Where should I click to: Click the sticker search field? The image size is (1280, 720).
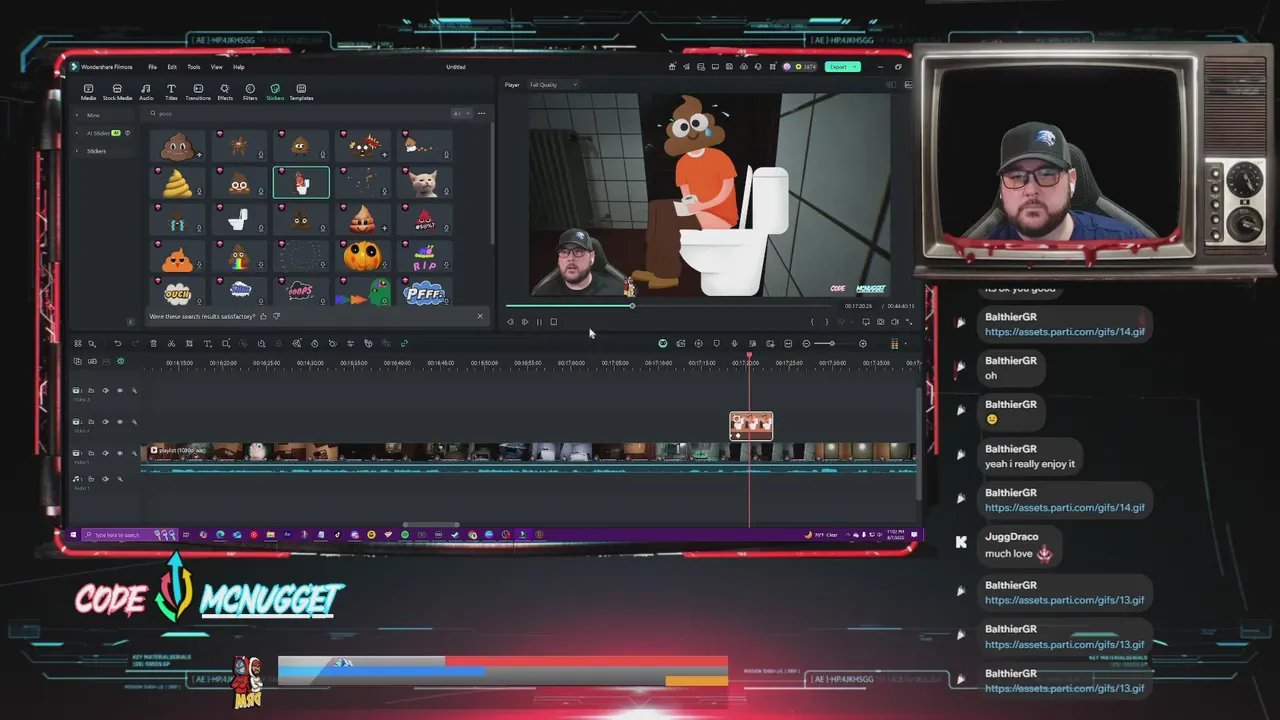click(x=296, y=113)
